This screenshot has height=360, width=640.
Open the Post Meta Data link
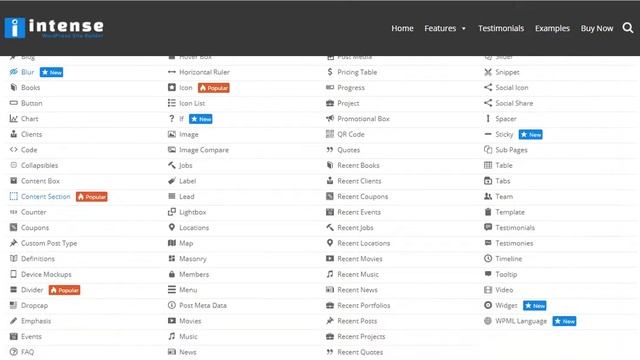pos(203,305)
